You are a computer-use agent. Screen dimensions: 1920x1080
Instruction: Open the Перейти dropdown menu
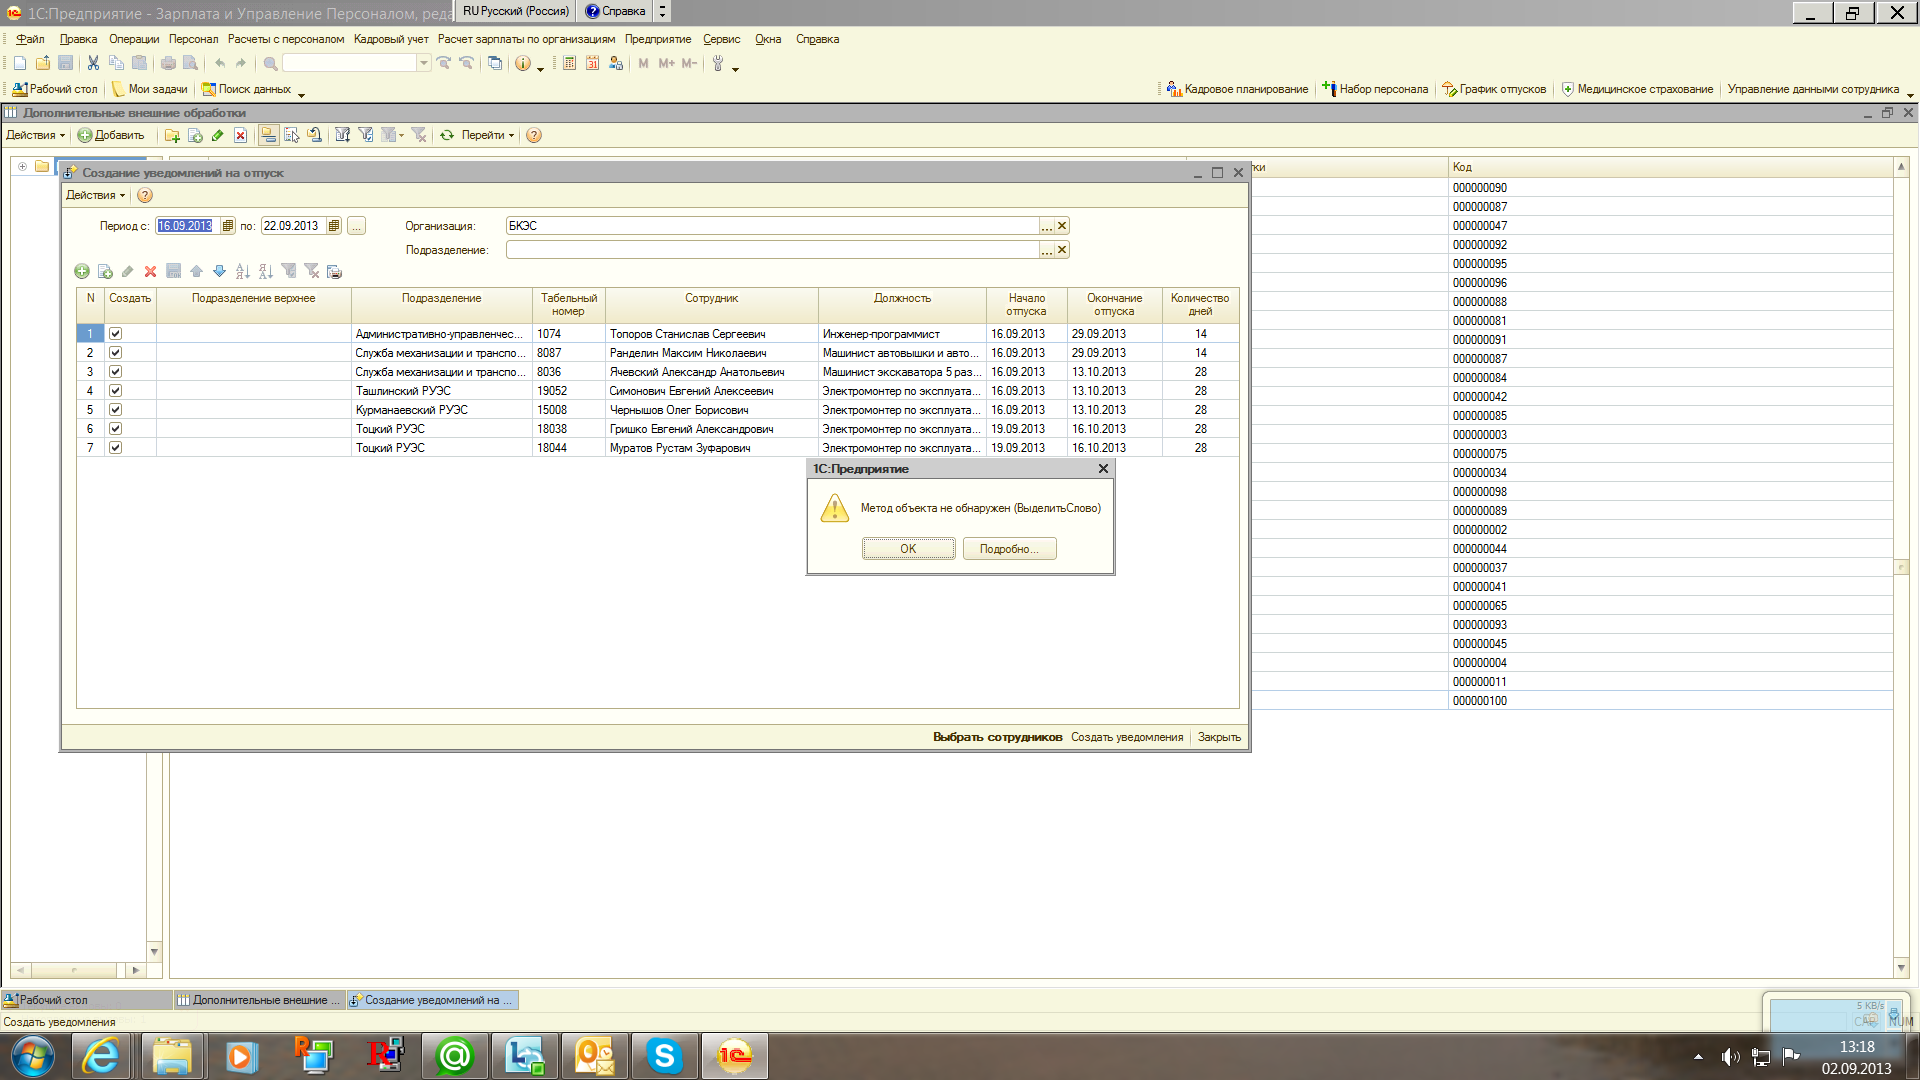(x=487, y=135)
